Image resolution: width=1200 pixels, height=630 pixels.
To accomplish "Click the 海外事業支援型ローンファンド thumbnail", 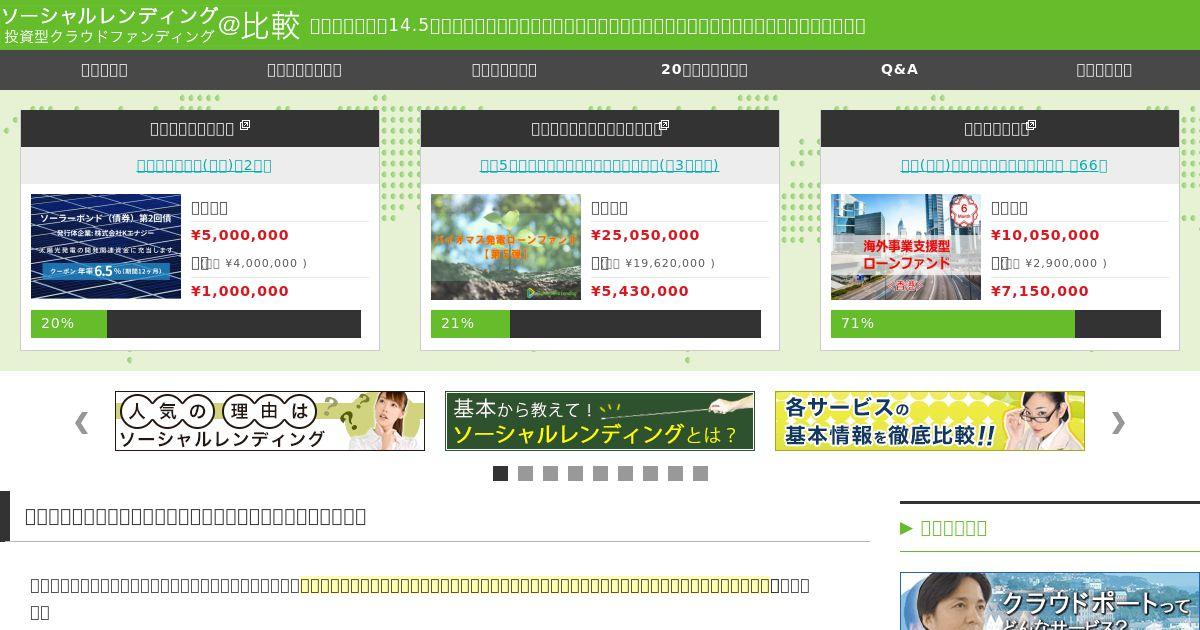I will pos(906,246).
